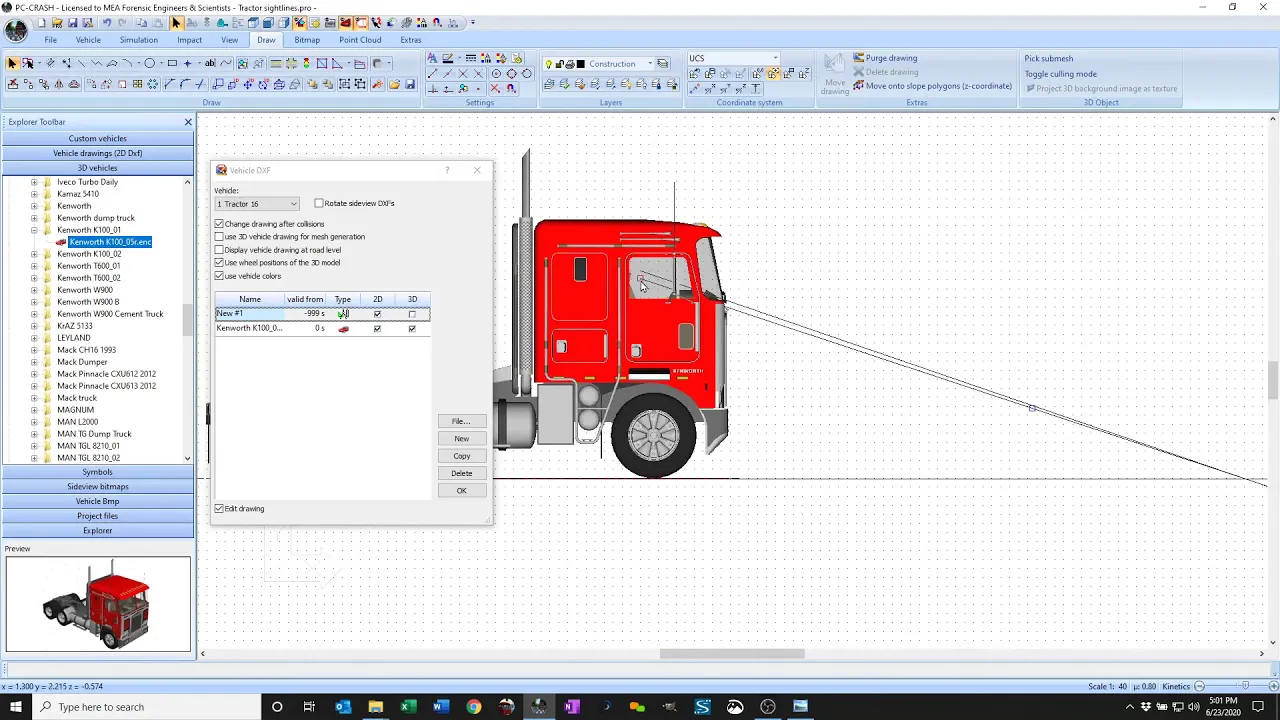Expand the Kenworth T600_01 tree node
Screen dimensions: 1280x720
(x=34, y=266)
